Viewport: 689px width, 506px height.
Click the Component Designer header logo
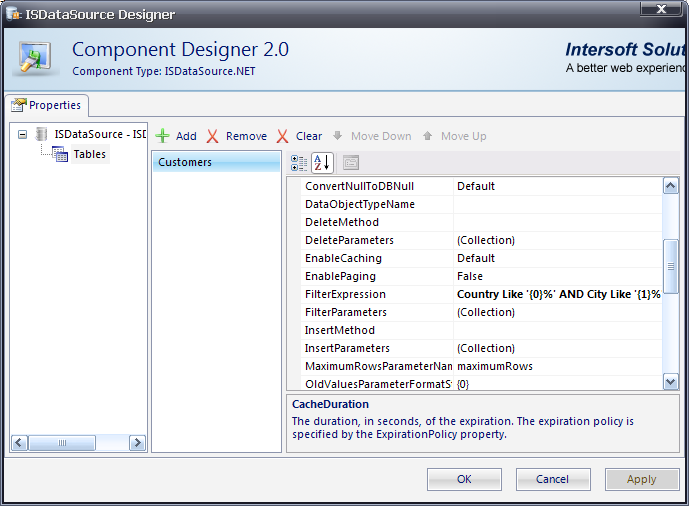pos(35,57)
